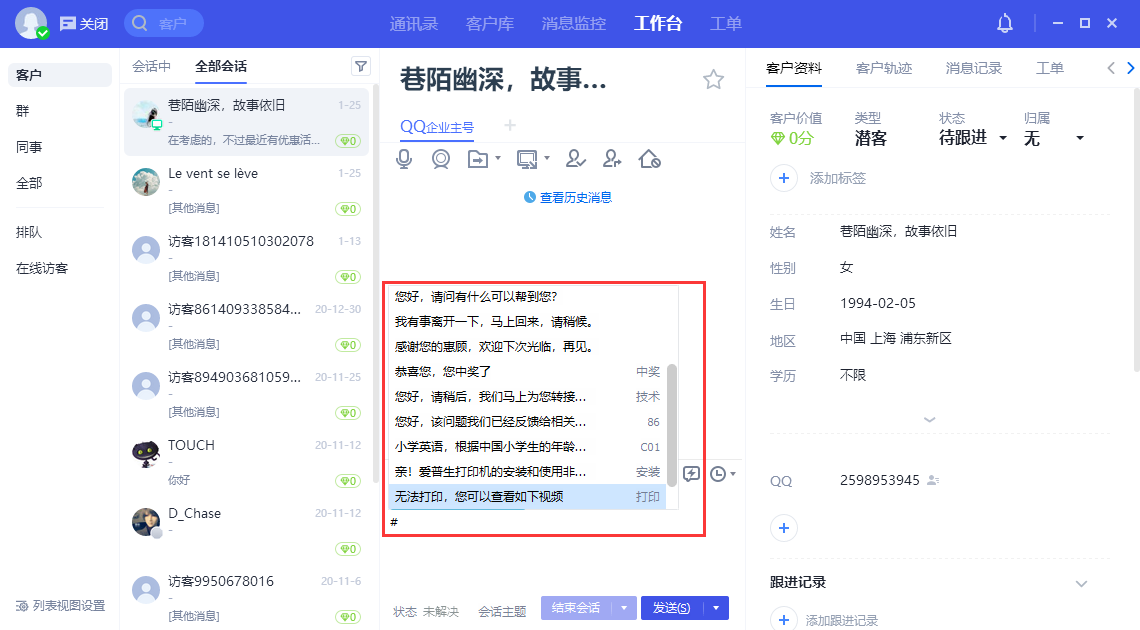Click the quick reply list scrollbar
This screenshot has width=1140, height=630.
click(x=672, y=425)
